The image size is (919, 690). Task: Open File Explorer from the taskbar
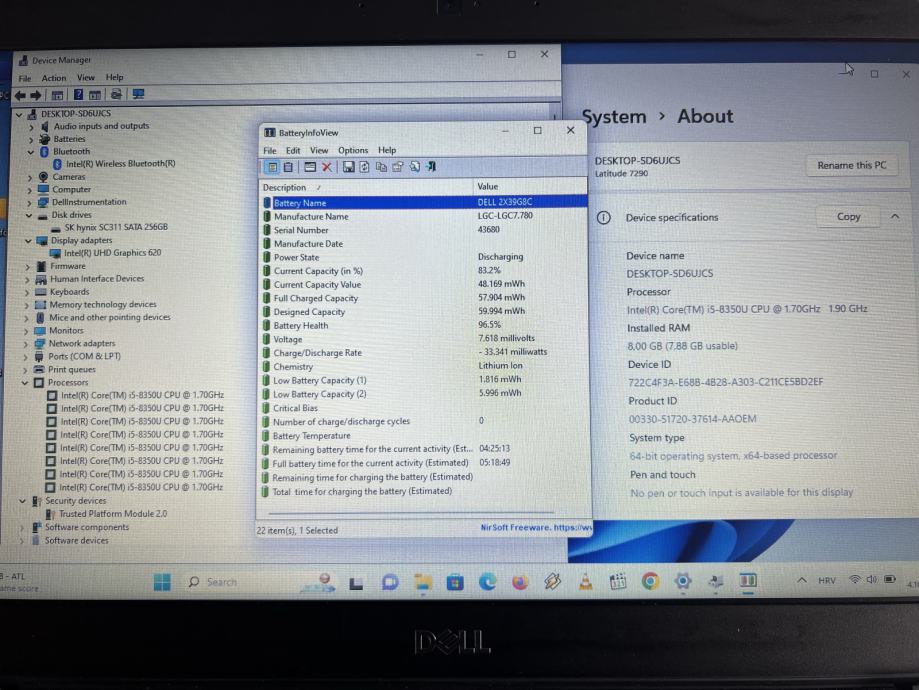(x=423, y=582)
